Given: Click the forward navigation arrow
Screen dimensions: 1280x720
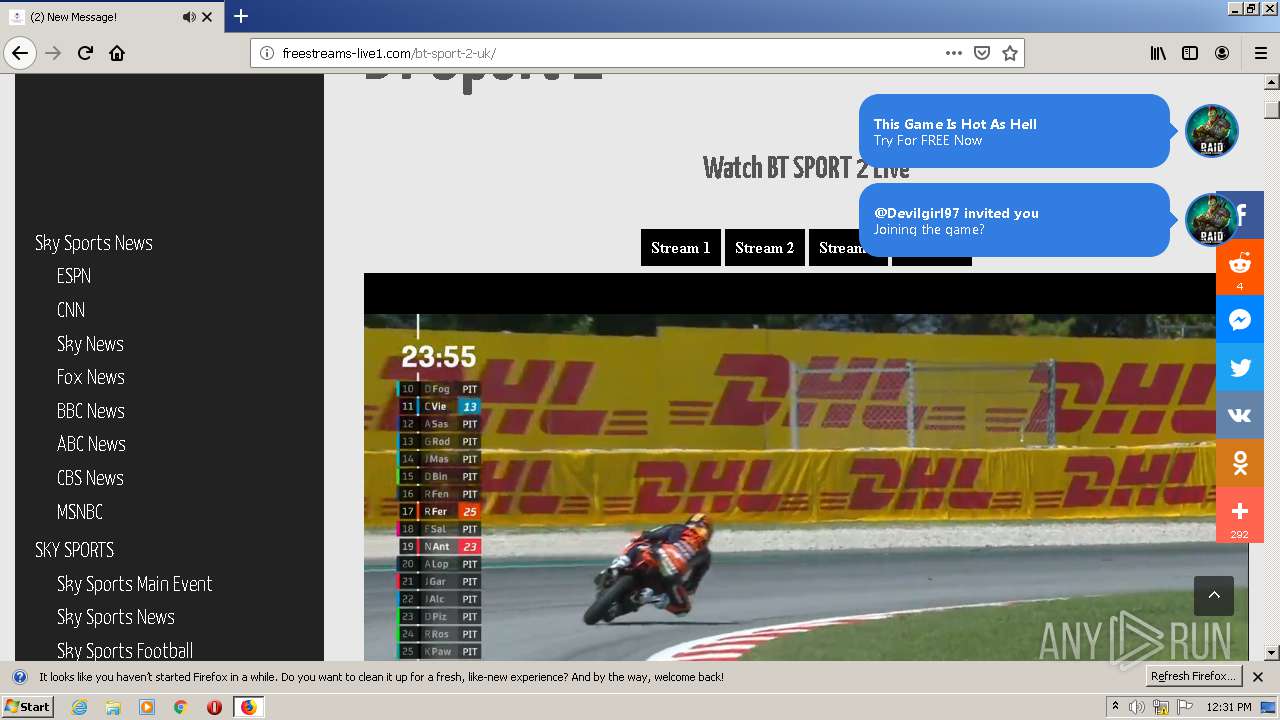Looking at the screenshot, I should click(x=53, y=53).
